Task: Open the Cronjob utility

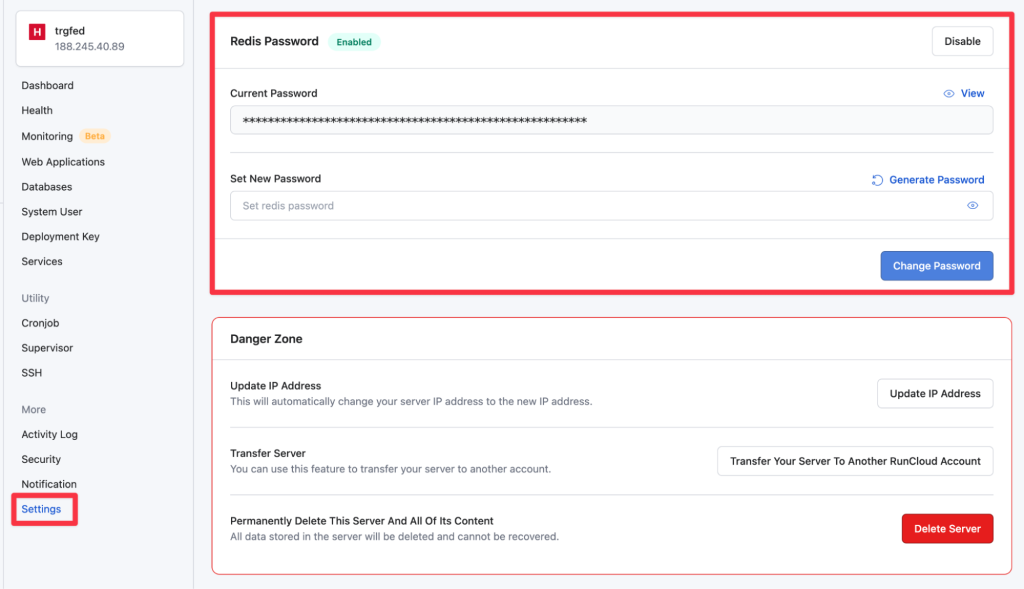Action: [x=40, y=323]
